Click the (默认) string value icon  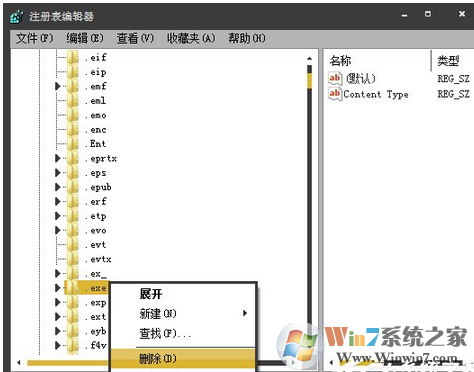335,78
